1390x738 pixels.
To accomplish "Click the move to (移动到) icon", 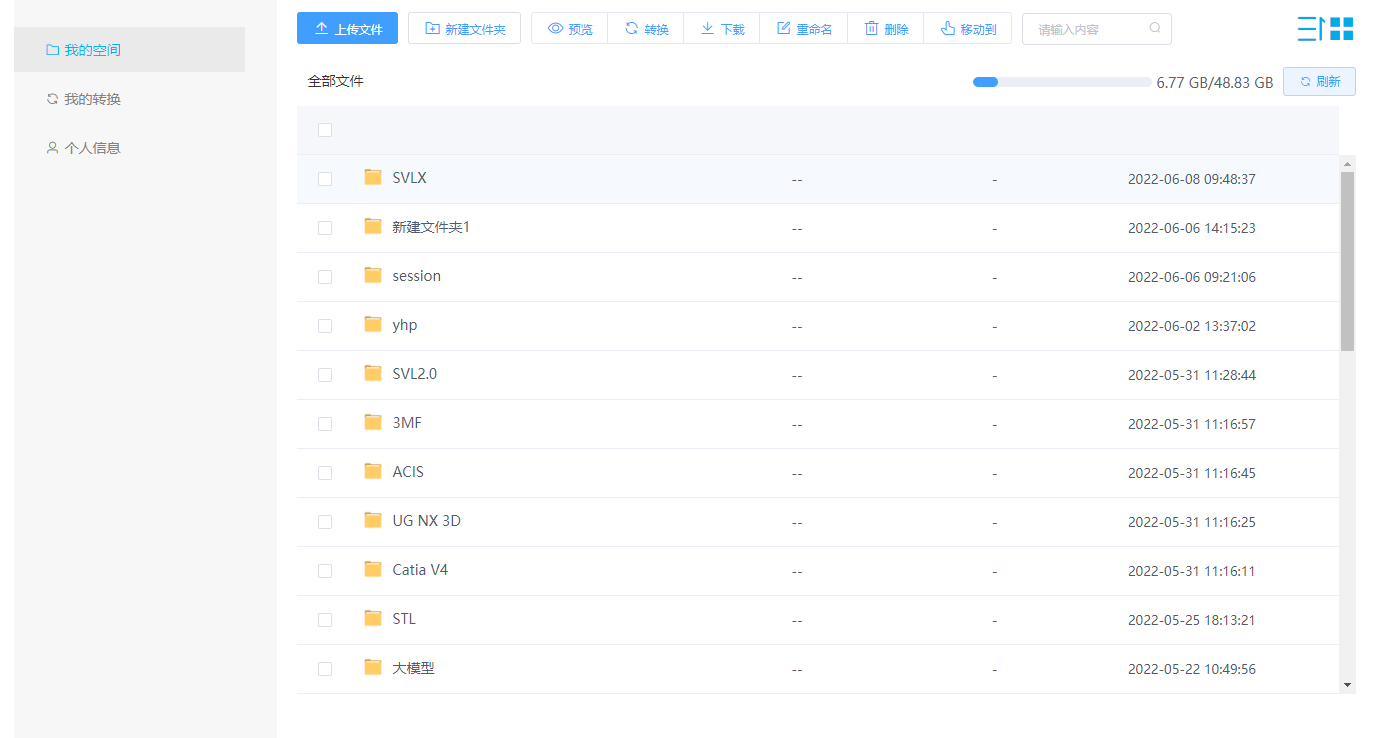I will pyautogui.click(x=948, y=29).
